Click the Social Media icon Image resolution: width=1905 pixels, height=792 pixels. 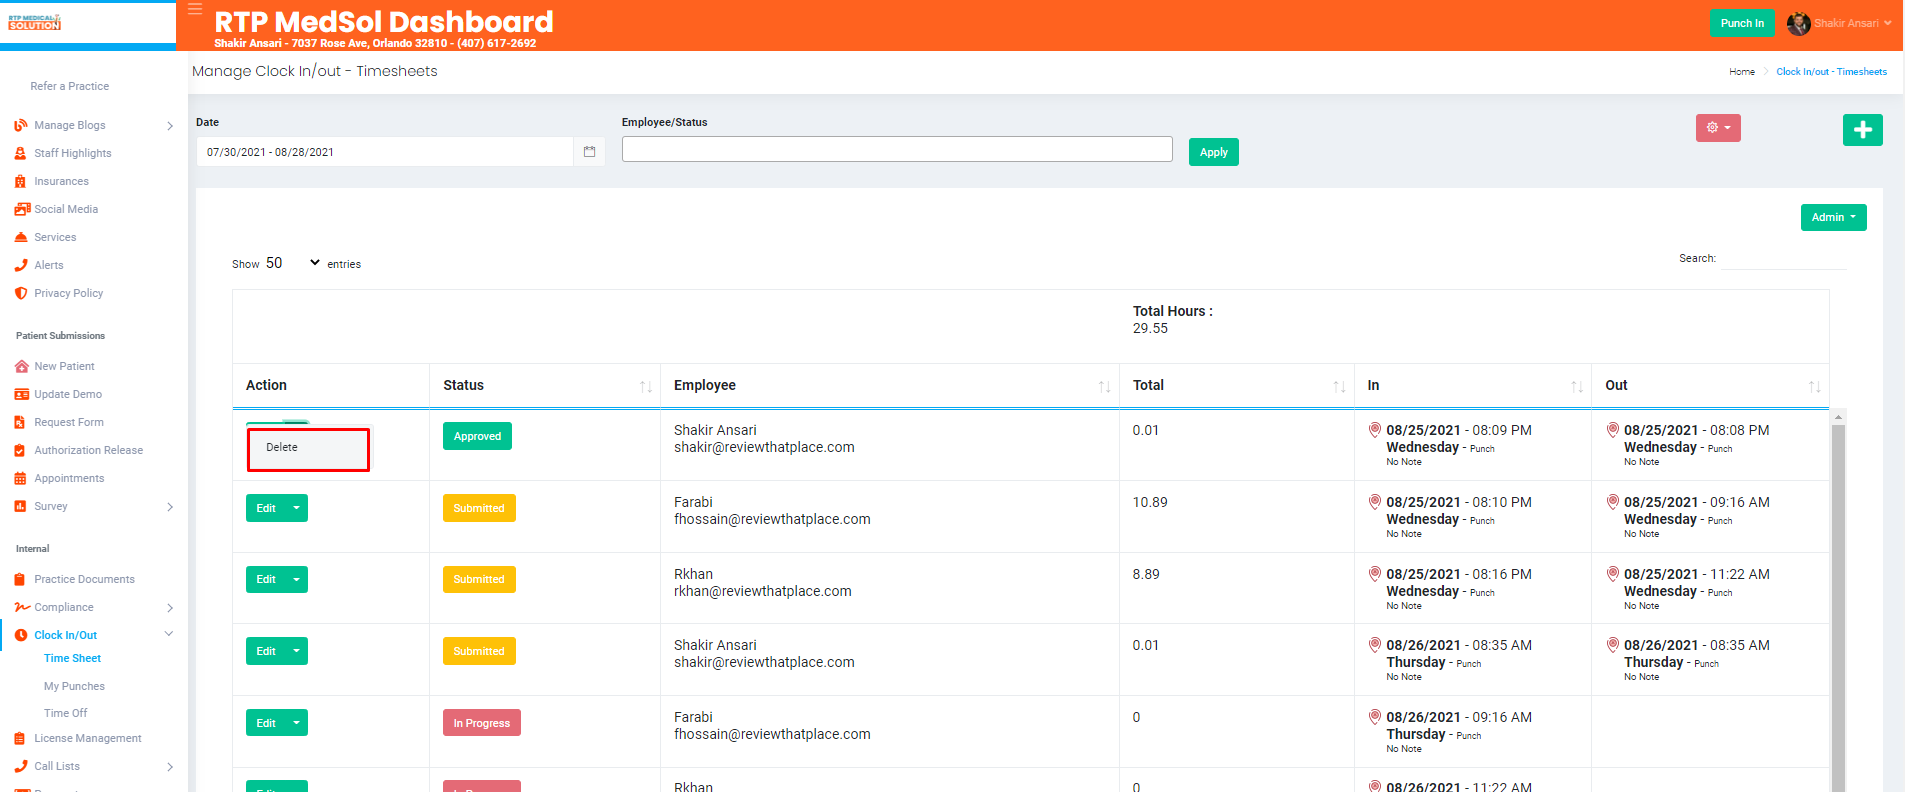coord(22,209)
